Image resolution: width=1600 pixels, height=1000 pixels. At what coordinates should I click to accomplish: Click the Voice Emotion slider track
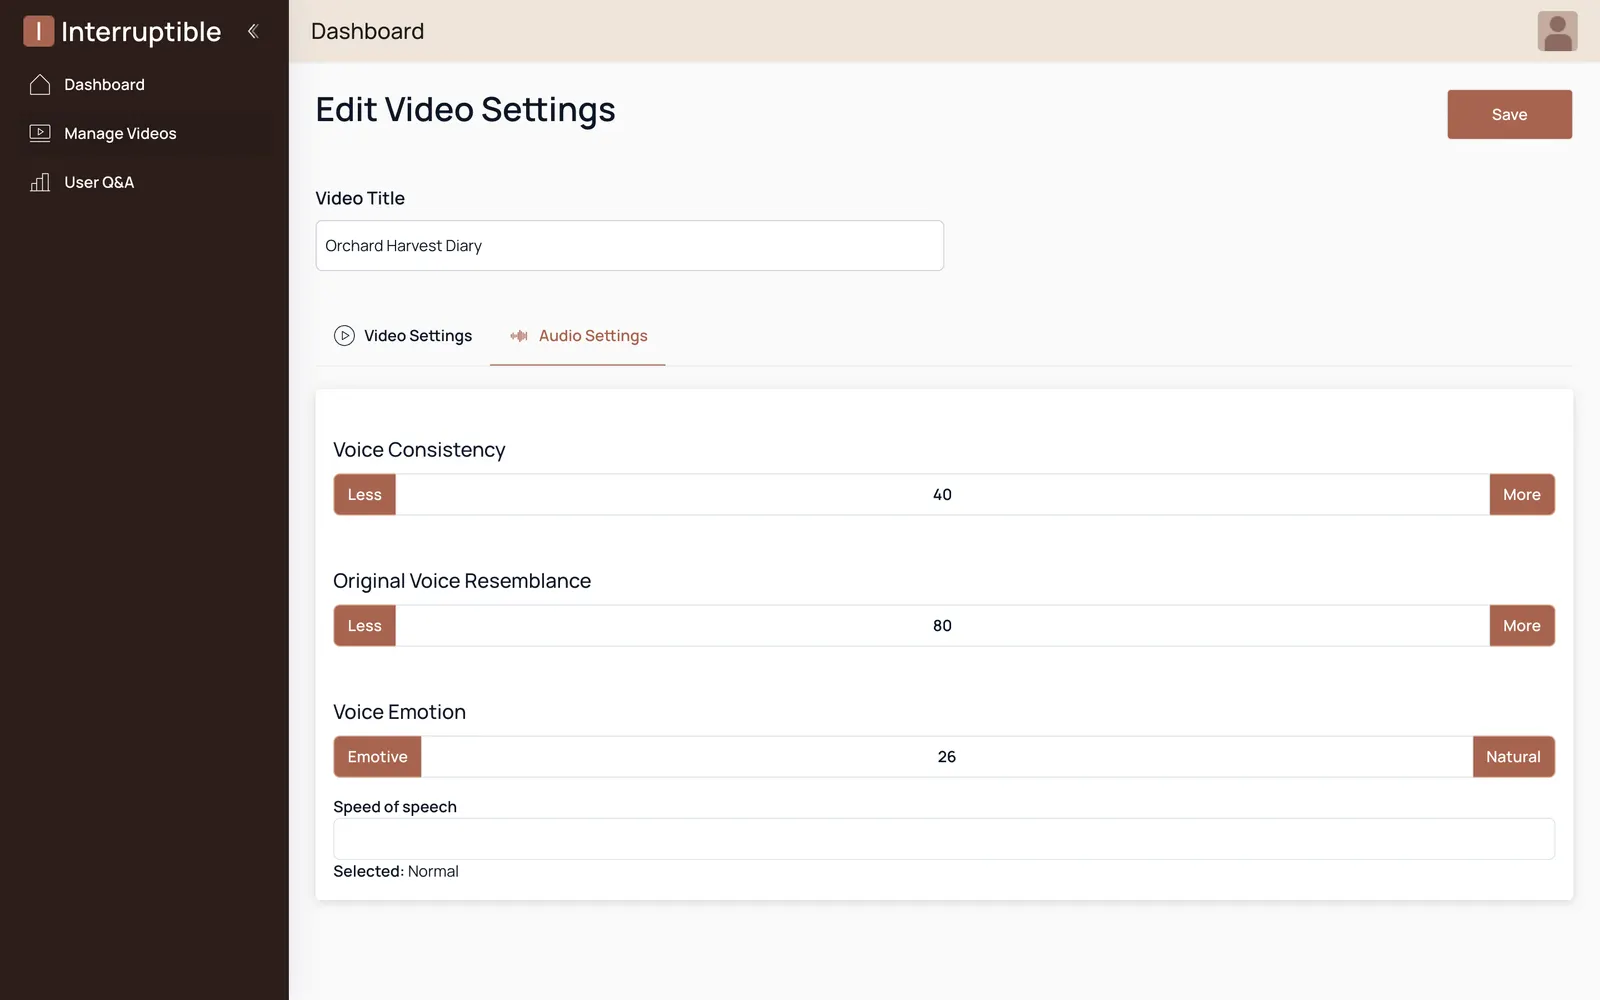point(947,757)
